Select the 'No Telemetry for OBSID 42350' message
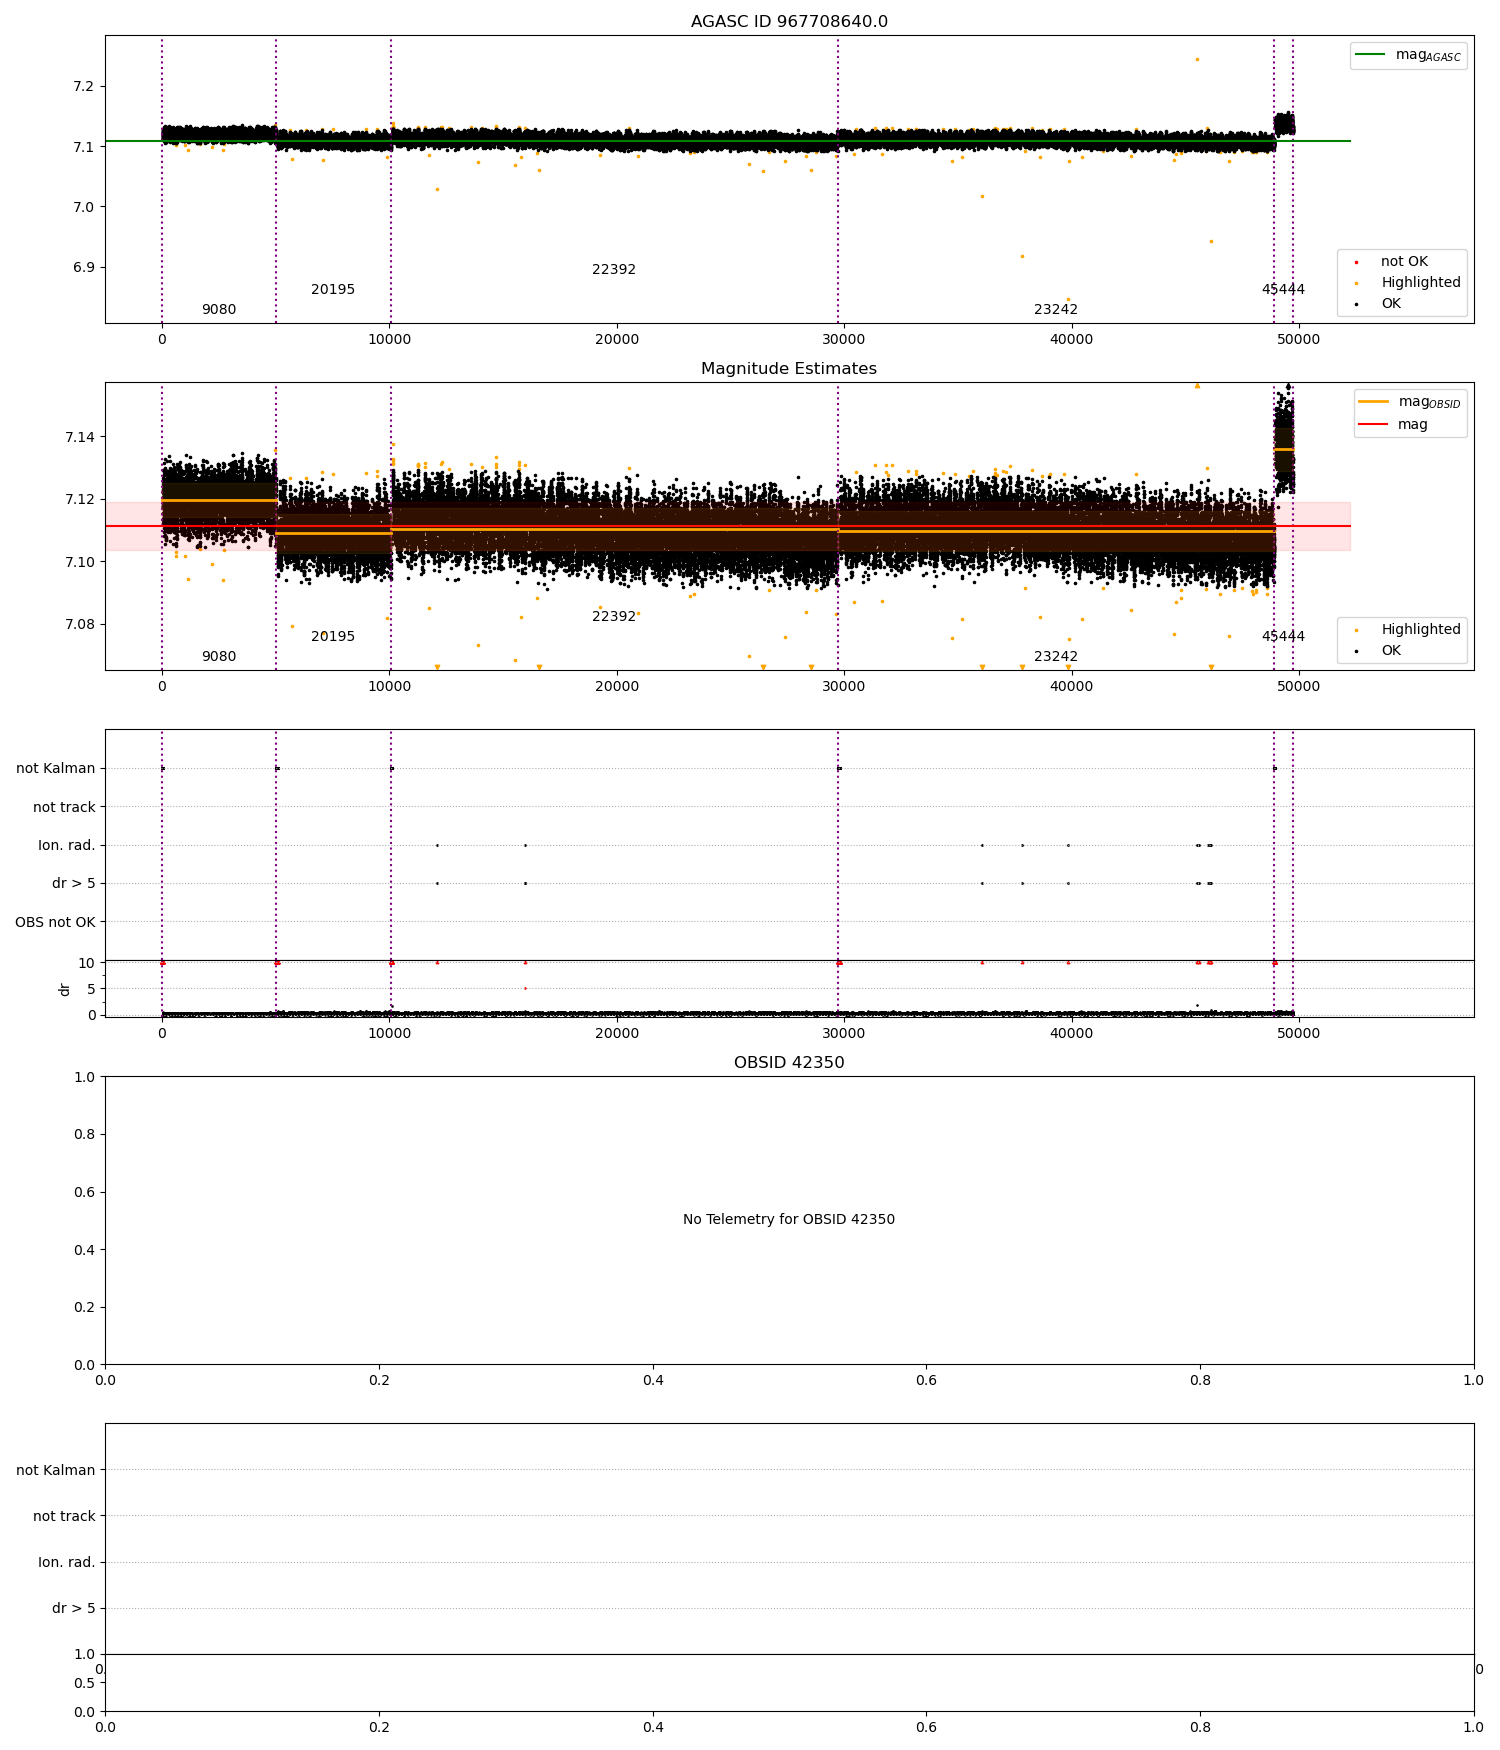Viewport: 1500px width, 1750px height. tap(789, 1220)
